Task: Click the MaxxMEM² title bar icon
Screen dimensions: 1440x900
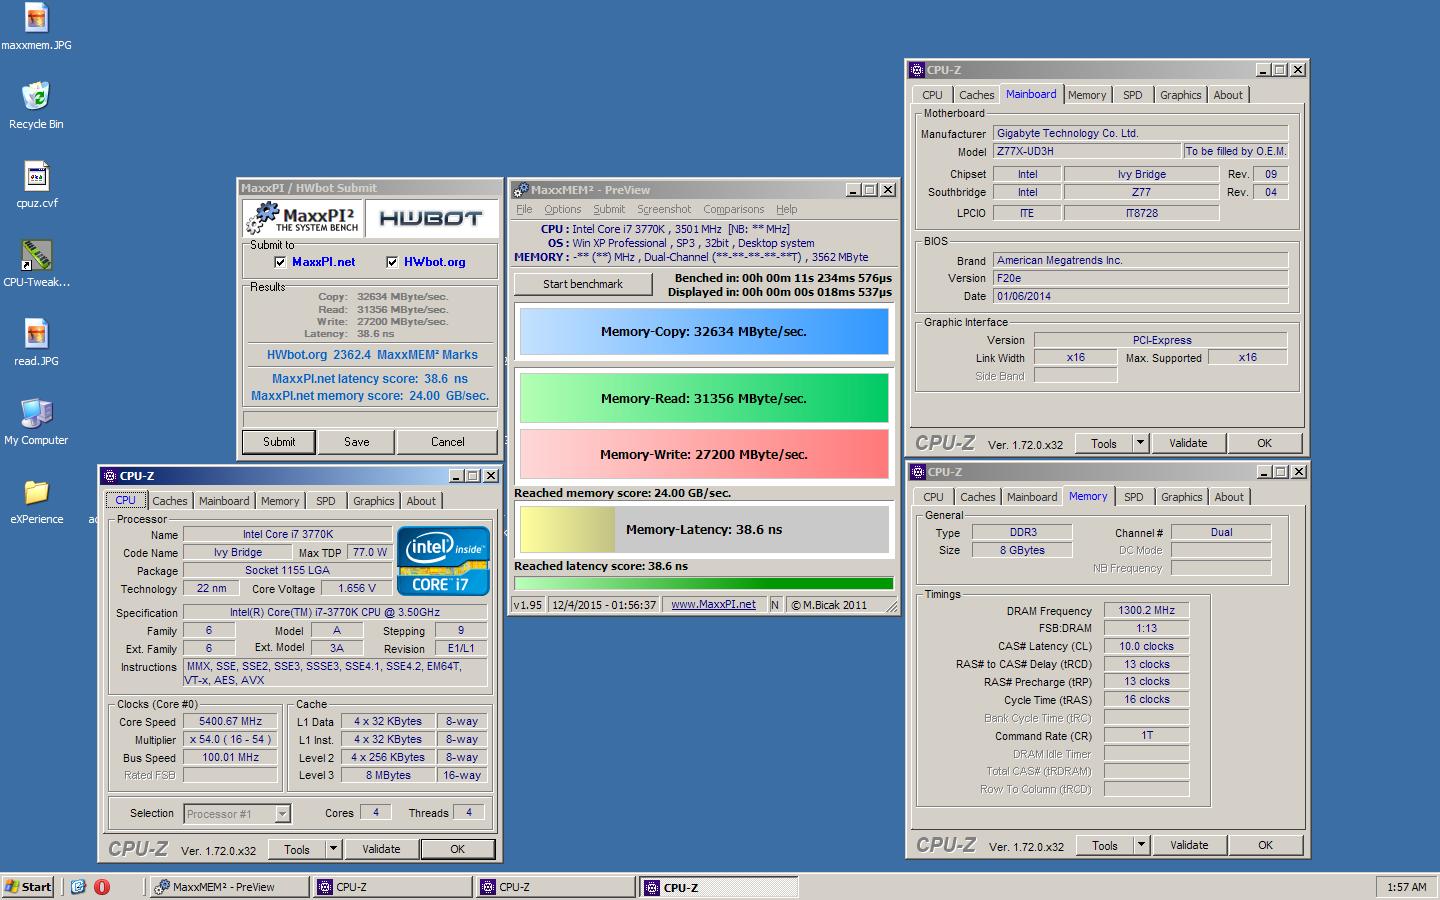Action: [x=520, y=190]
